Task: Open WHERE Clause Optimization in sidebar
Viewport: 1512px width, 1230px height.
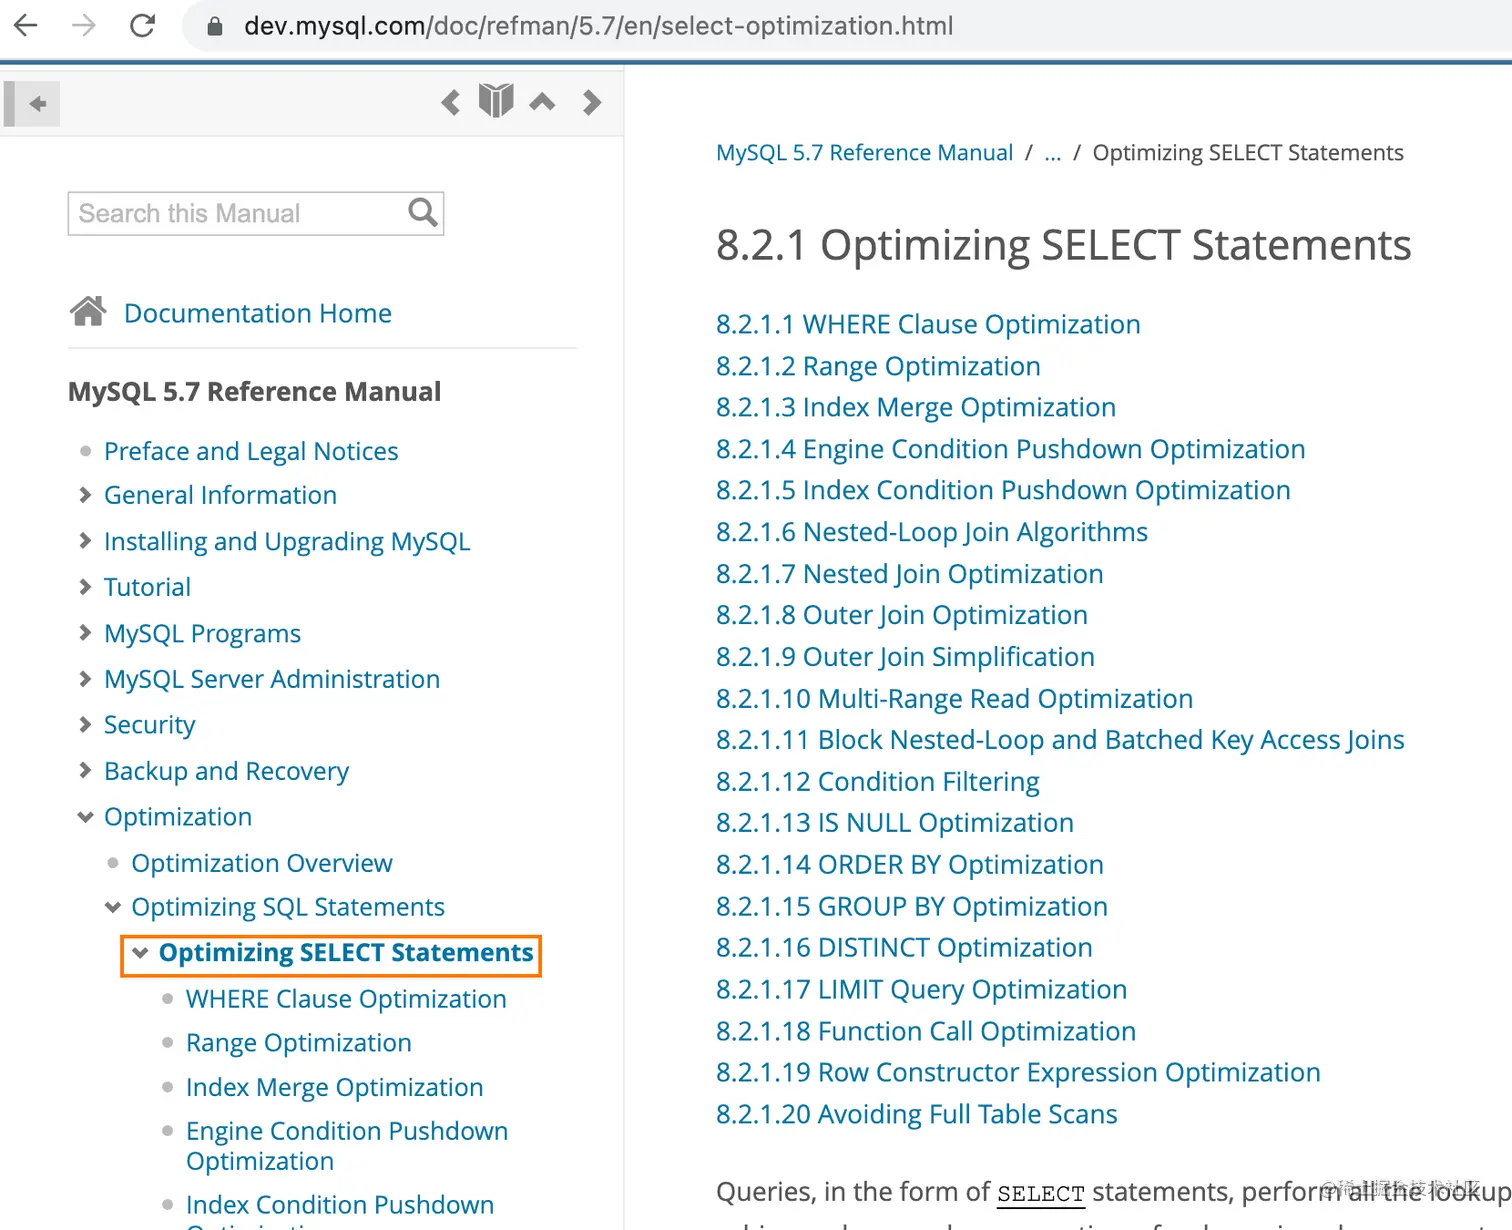Action: pyautogui.click(x=346, y=999)
